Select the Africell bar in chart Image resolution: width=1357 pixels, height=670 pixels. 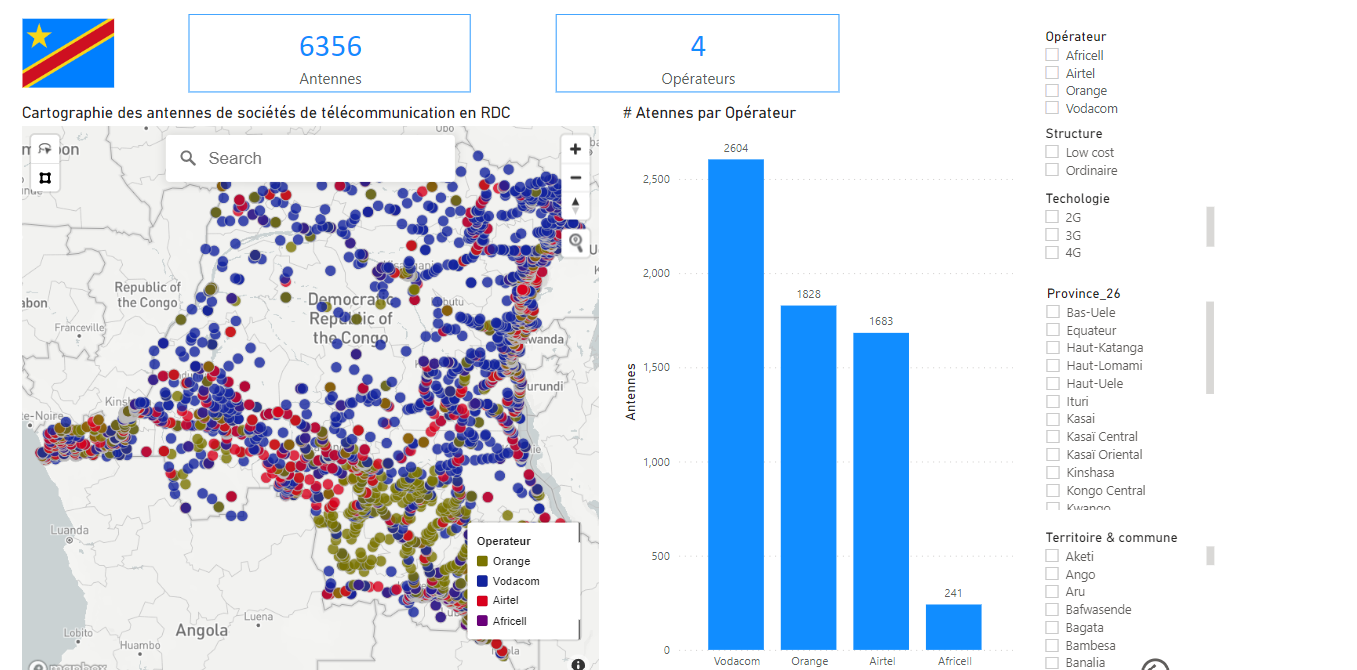[x=953, y=627]
